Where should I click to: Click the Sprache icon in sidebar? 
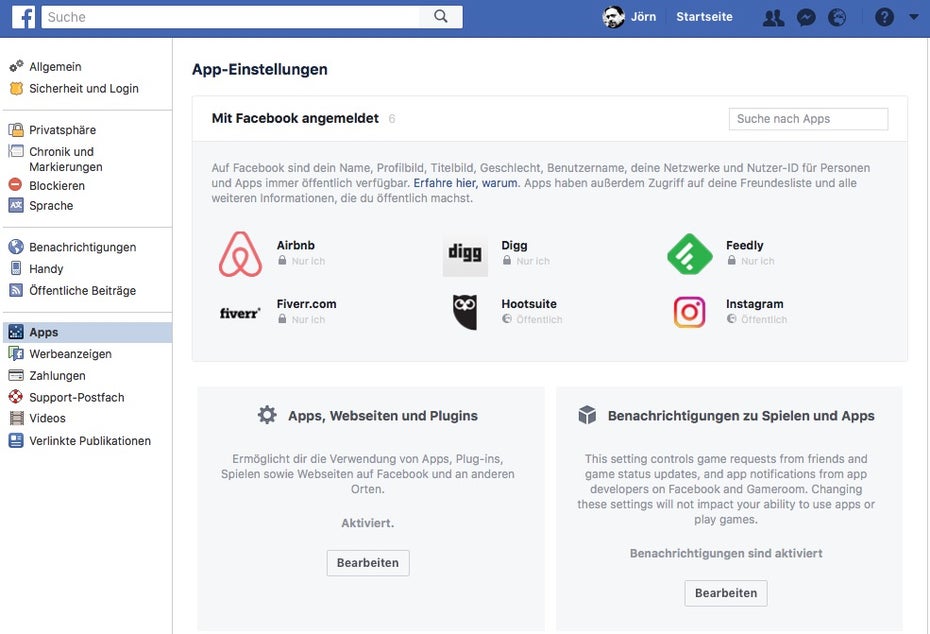tap(16, 205)
